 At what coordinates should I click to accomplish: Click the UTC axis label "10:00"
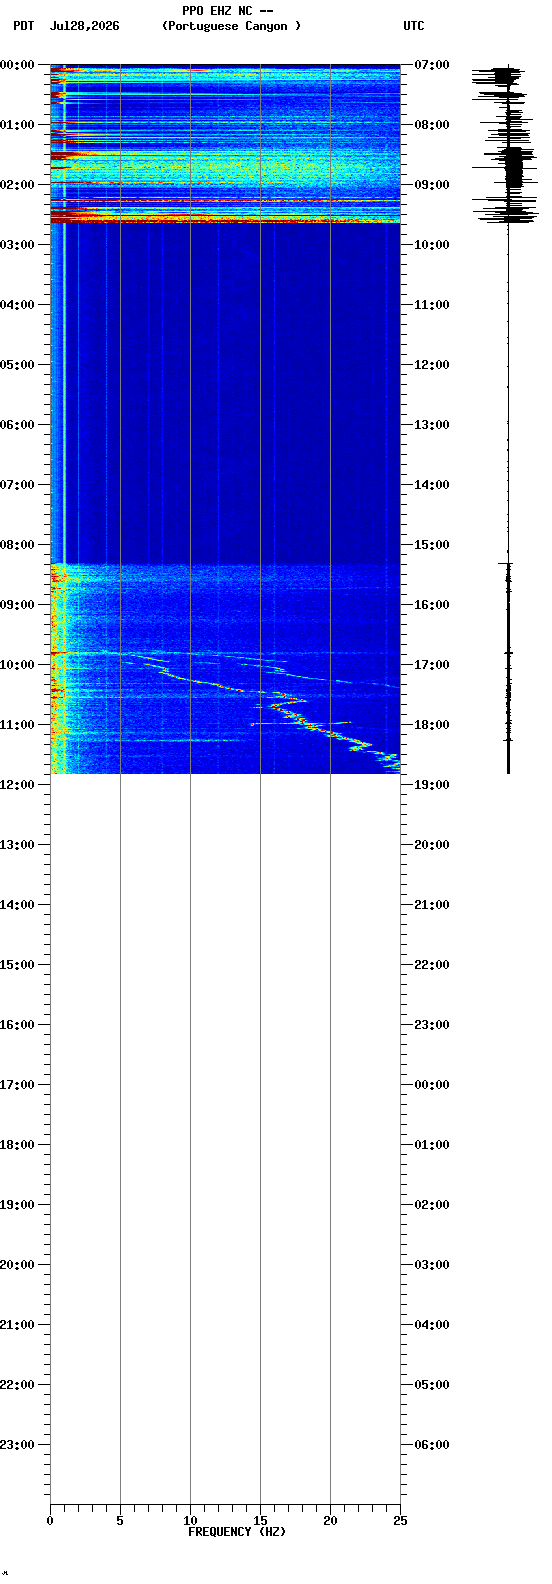pyautogui.click(x=431, y=245)
